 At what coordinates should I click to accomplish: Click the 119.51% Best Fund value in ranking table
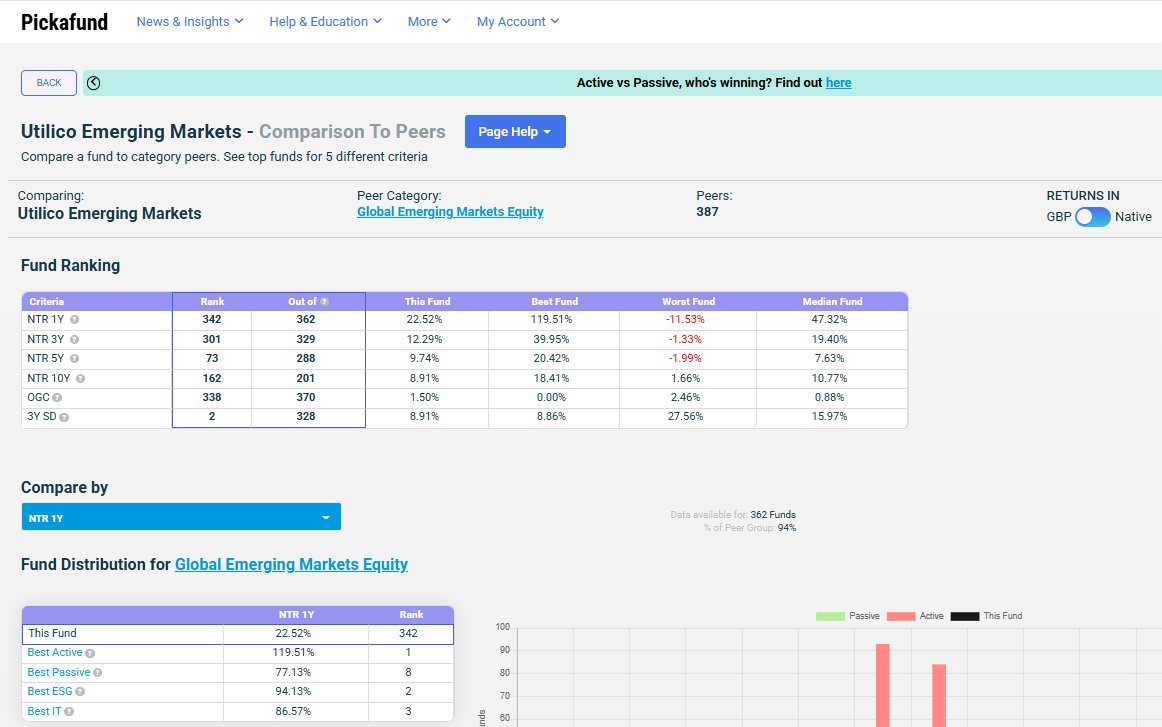tap(551, 319)
